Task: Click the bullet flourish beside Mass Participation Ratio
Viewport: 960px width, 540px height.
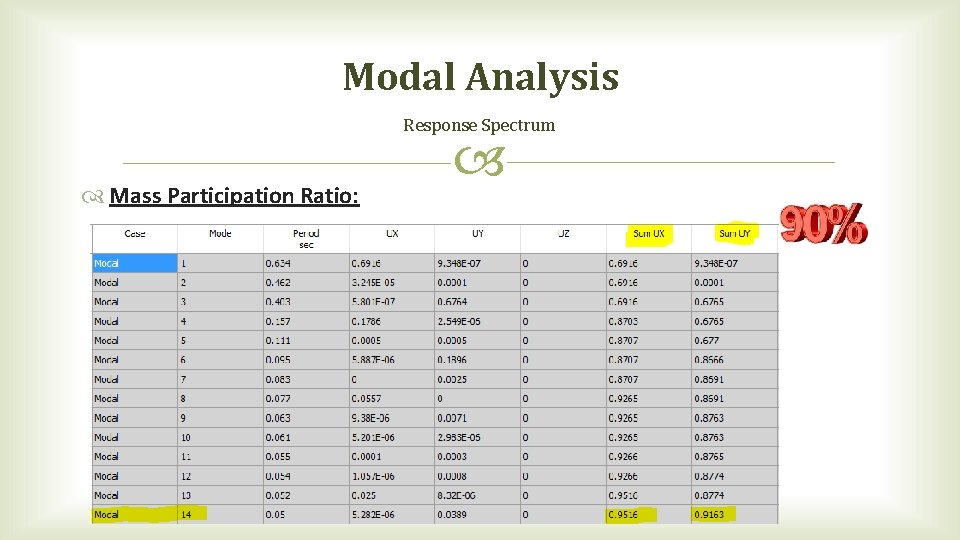Action: (x=92, y=197)
